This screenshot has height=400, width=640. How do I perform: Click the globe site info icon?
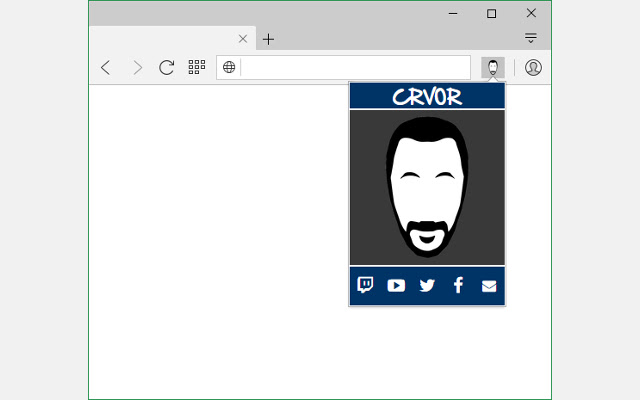click(x=229, y=67)
